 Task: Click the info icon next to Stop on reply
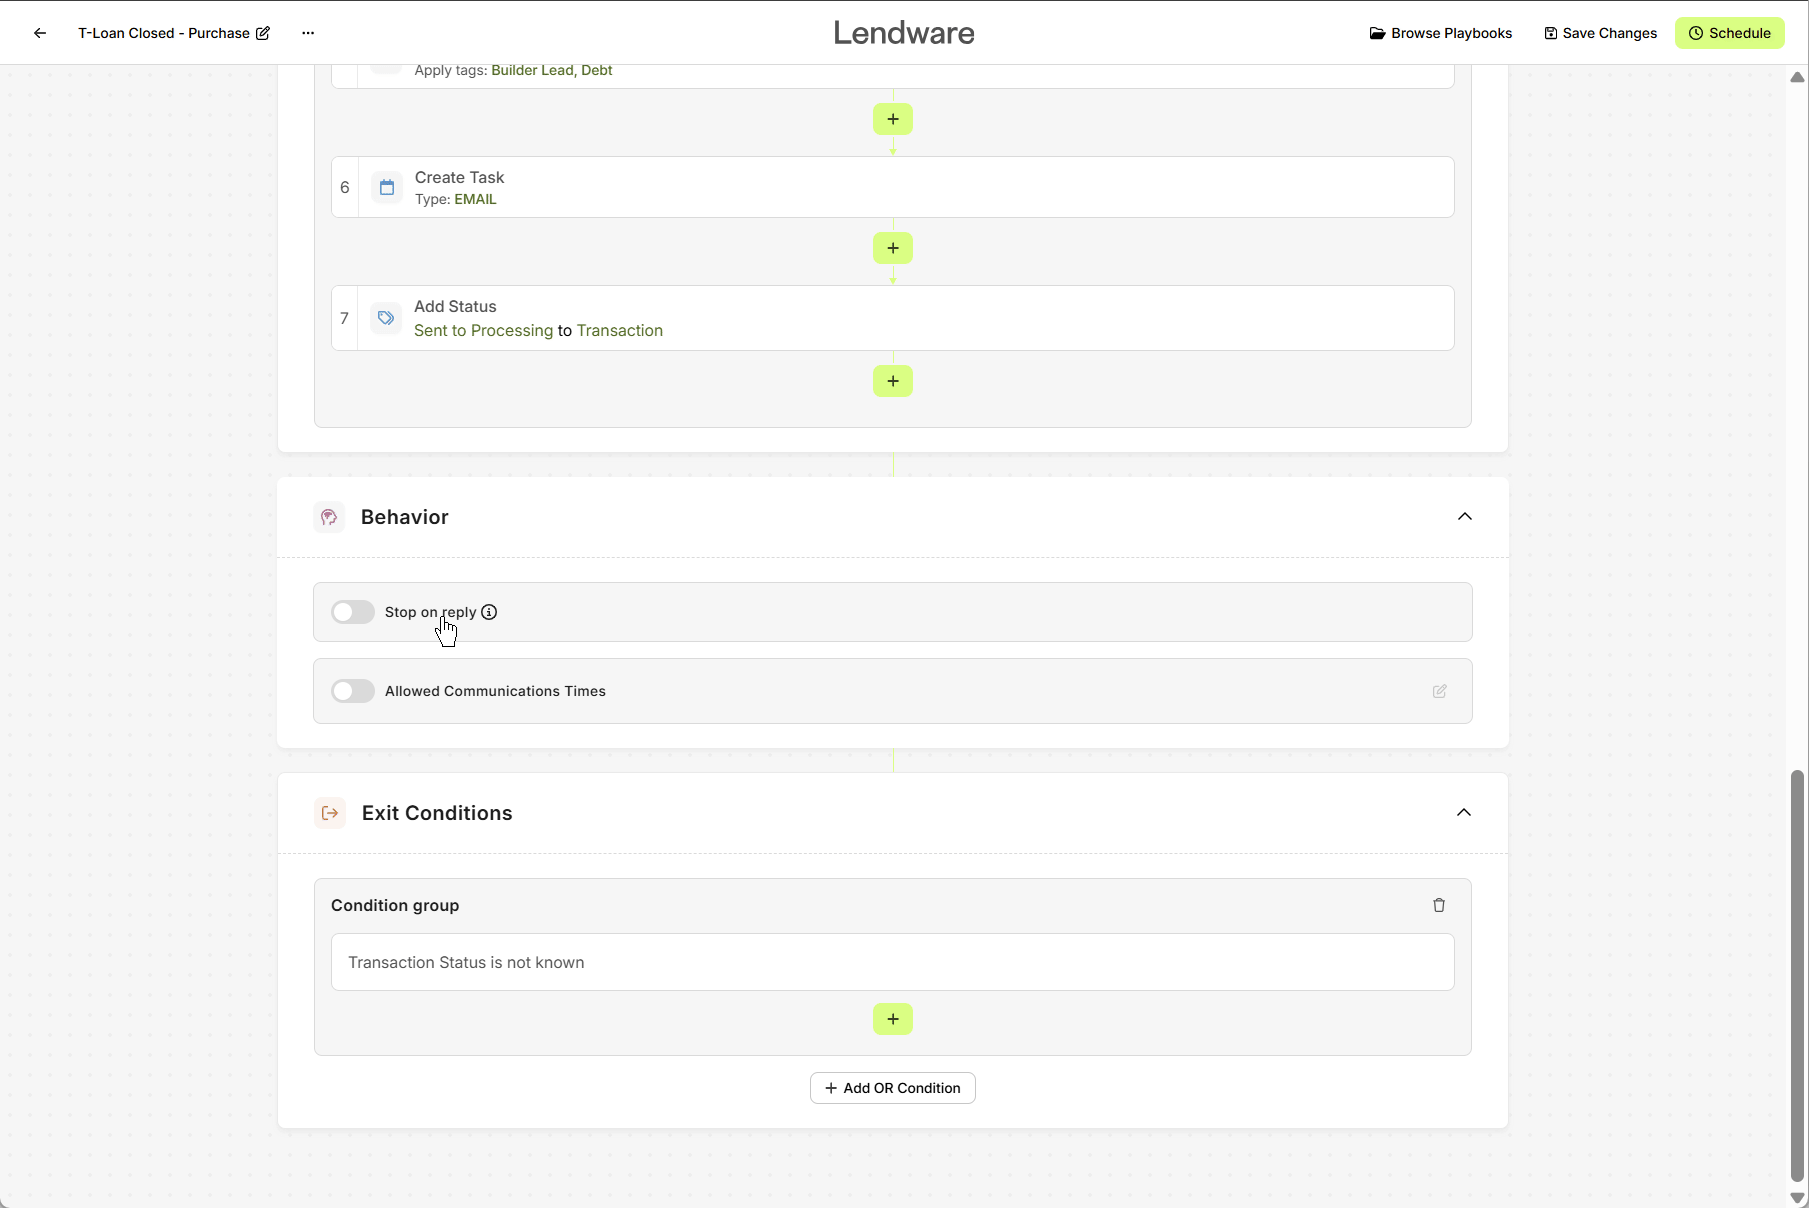[x=489, y=612]
